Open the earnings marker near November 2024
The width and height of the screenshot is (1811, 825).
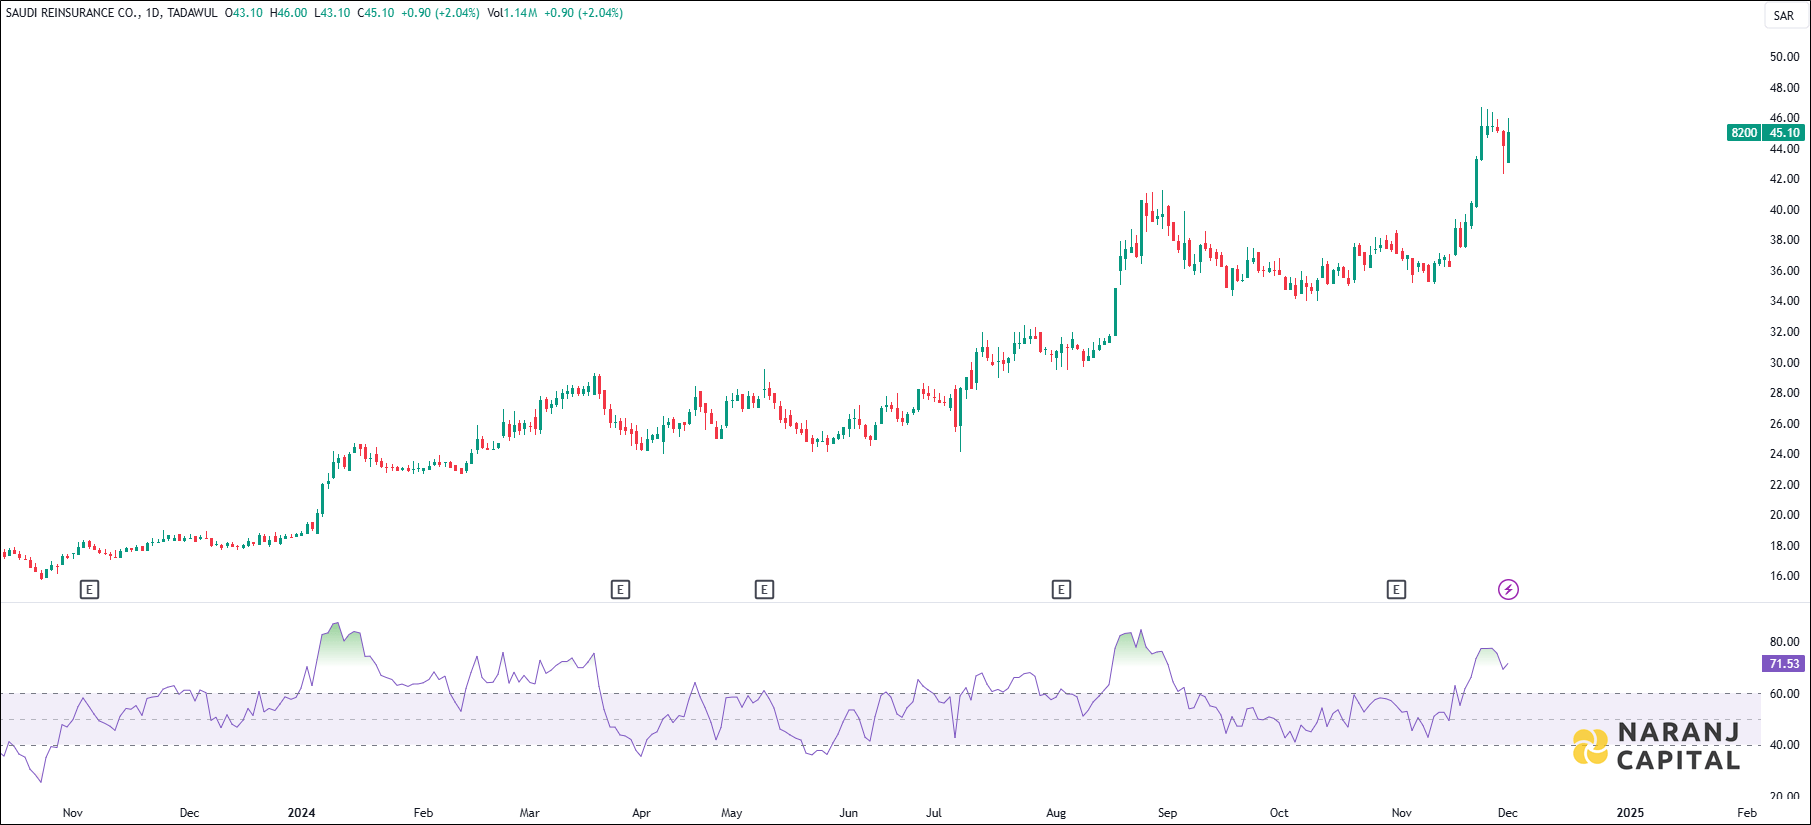1396,590
